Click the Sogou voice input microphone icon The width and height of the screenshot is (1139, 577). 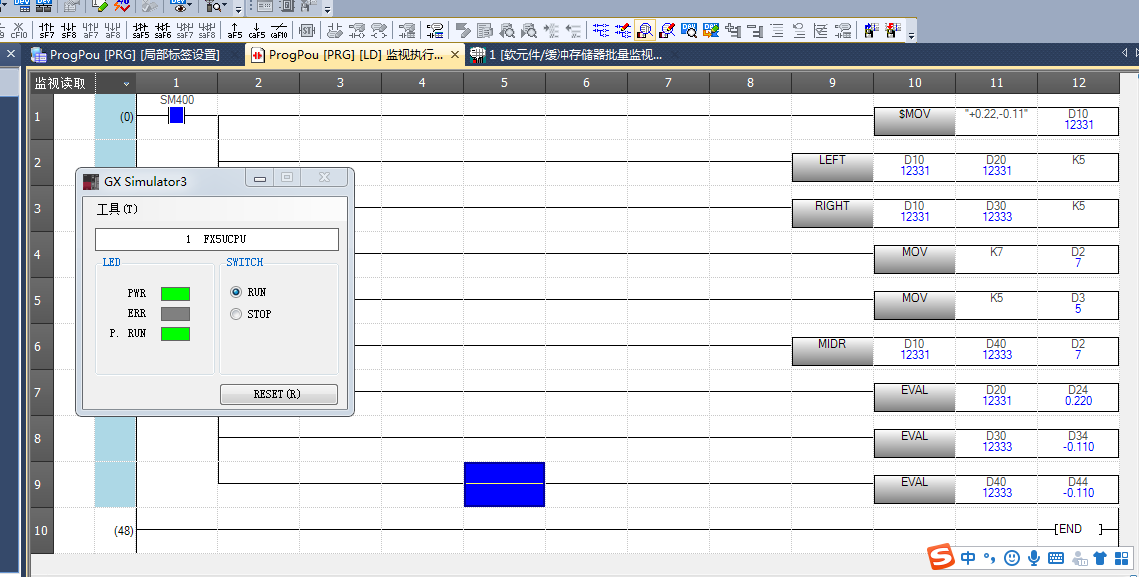pos(1034,557)
